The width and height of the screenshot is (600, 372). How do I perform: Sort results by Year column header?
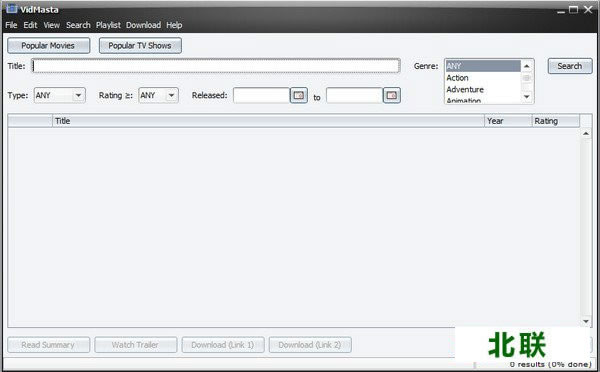tap(508, 121)
